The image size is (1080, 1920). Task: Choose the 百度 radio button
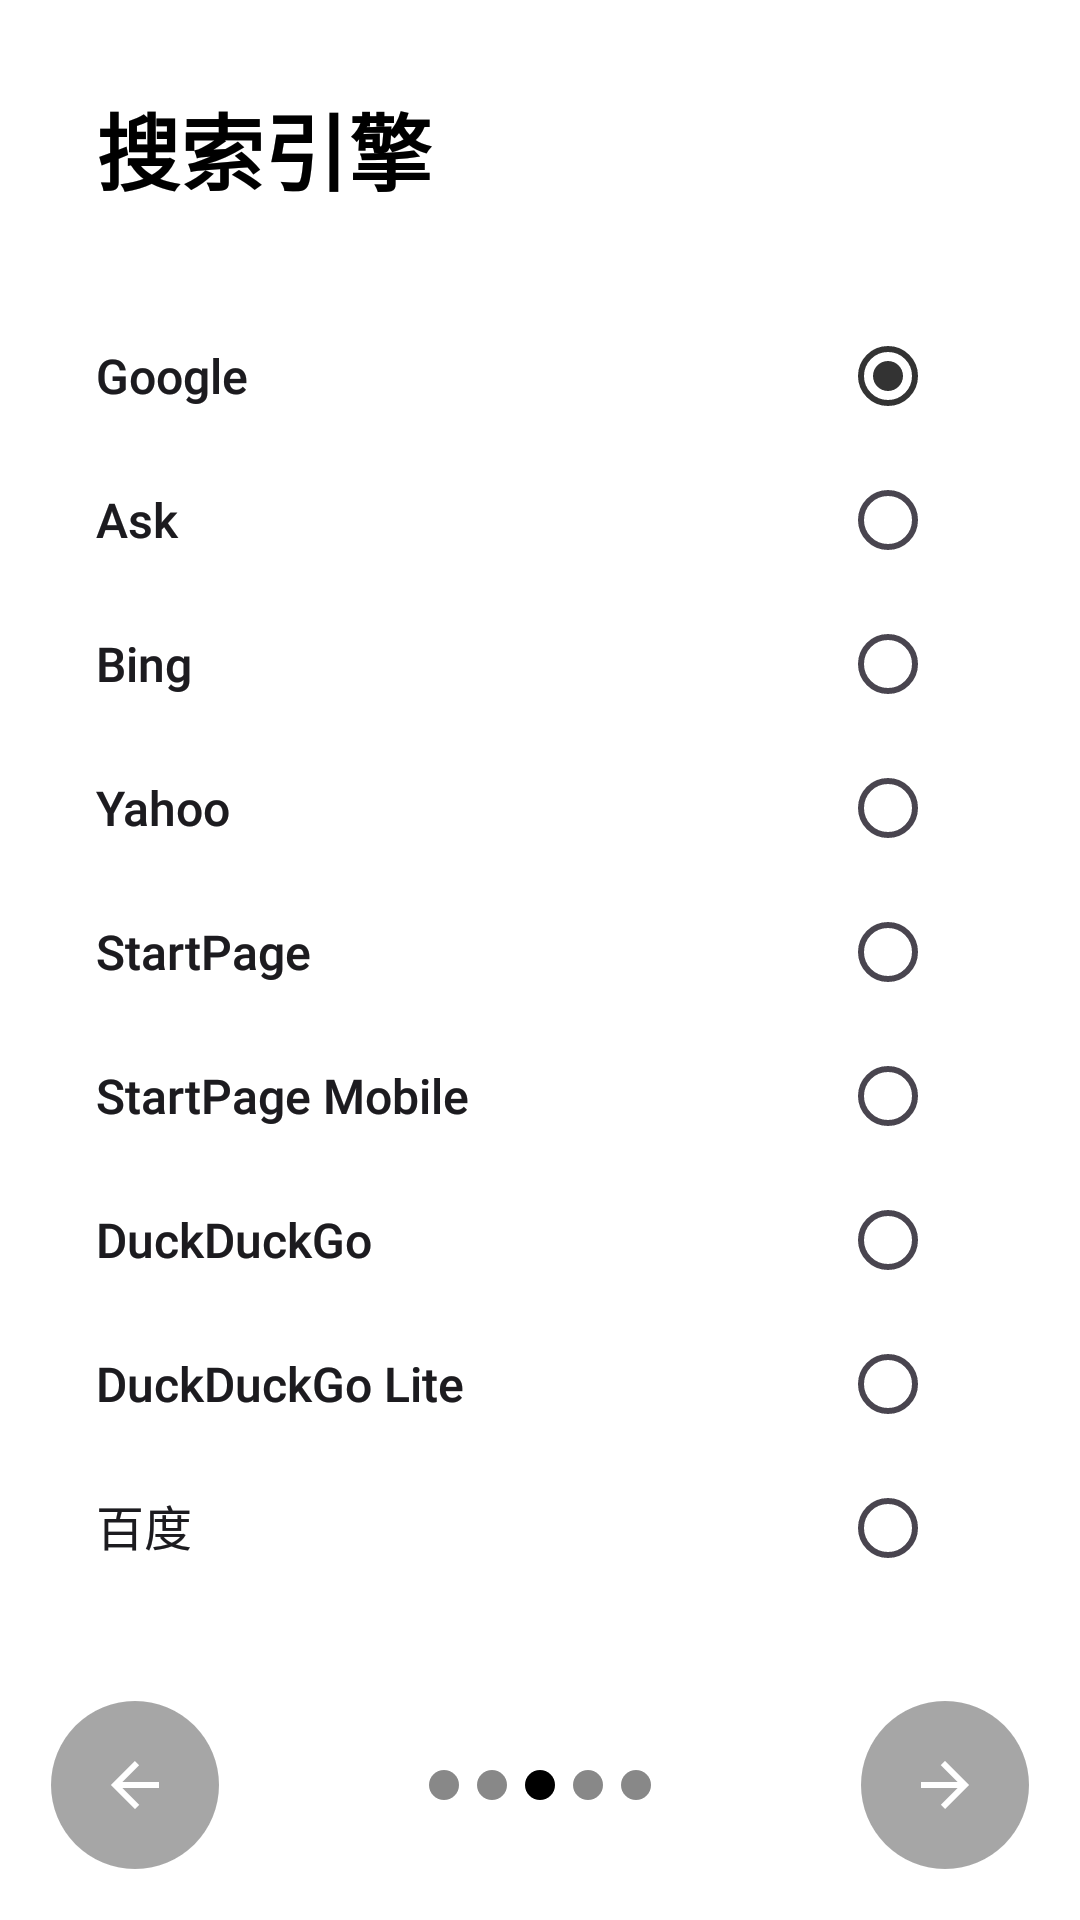pos(888,1528)
